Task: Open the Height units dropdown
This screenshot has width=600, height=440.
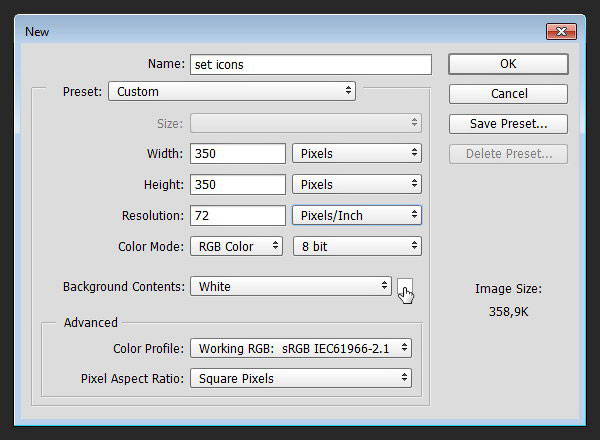Action: (357, 184)
